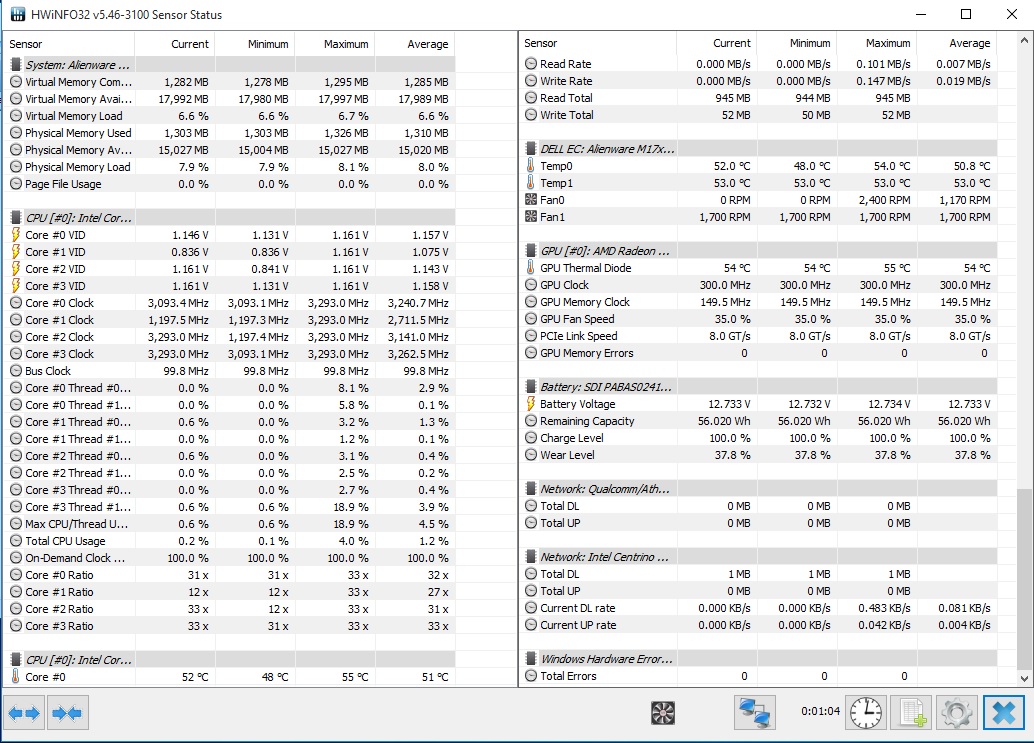
Task: Click the expand columns arrows button
Action: (x=24, y=713)
